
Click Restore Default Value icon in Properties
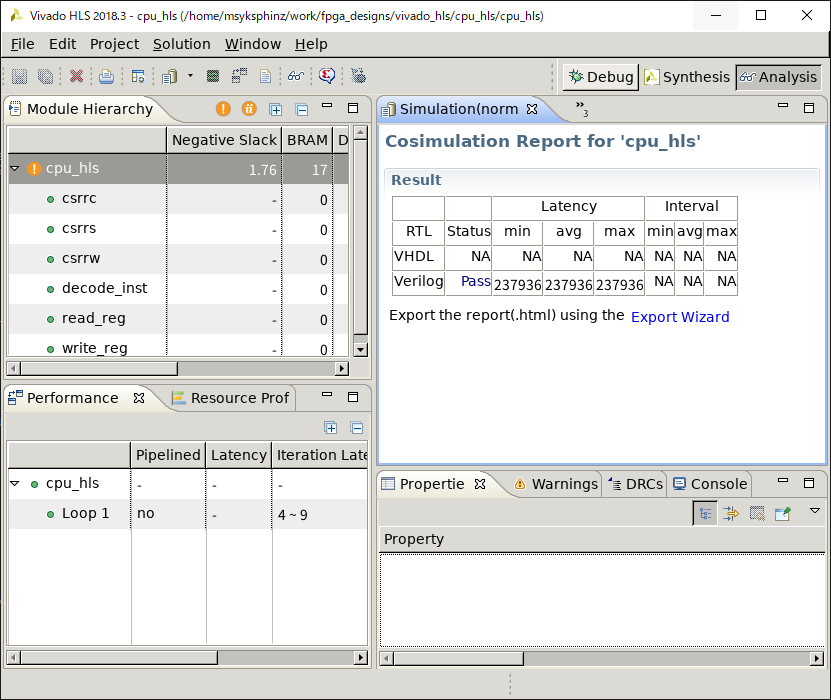[757, 513]
